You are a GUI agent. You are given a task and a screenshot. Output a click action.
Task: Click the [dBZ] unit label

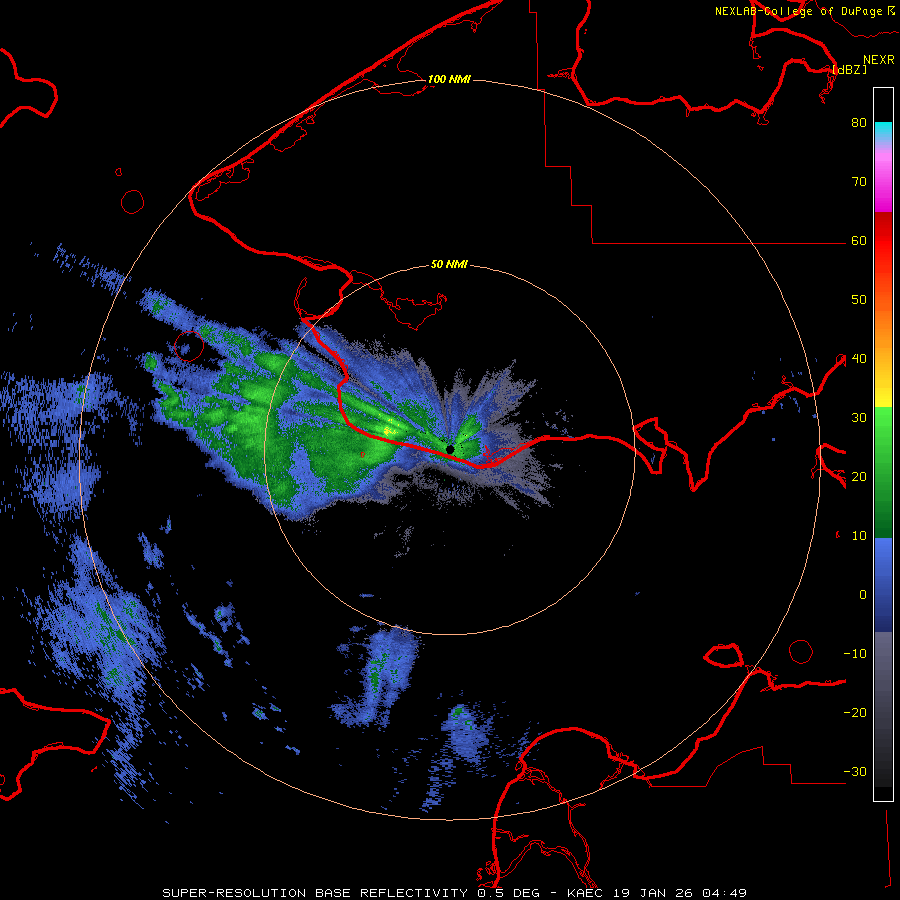coord(849,69)
